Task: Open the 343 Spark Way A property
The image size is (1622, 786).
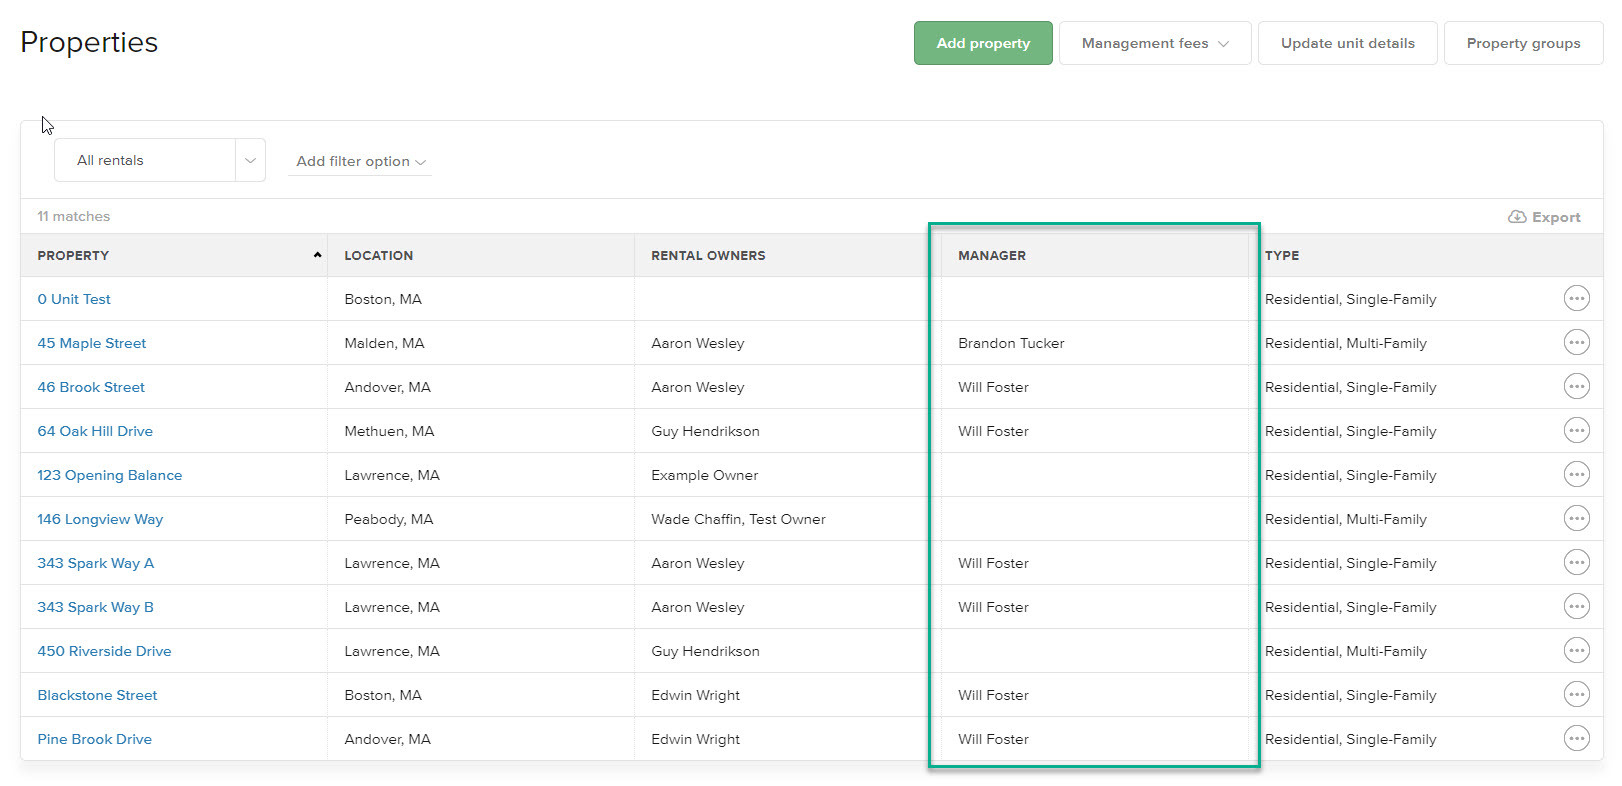Action: [x=96, y=563]
